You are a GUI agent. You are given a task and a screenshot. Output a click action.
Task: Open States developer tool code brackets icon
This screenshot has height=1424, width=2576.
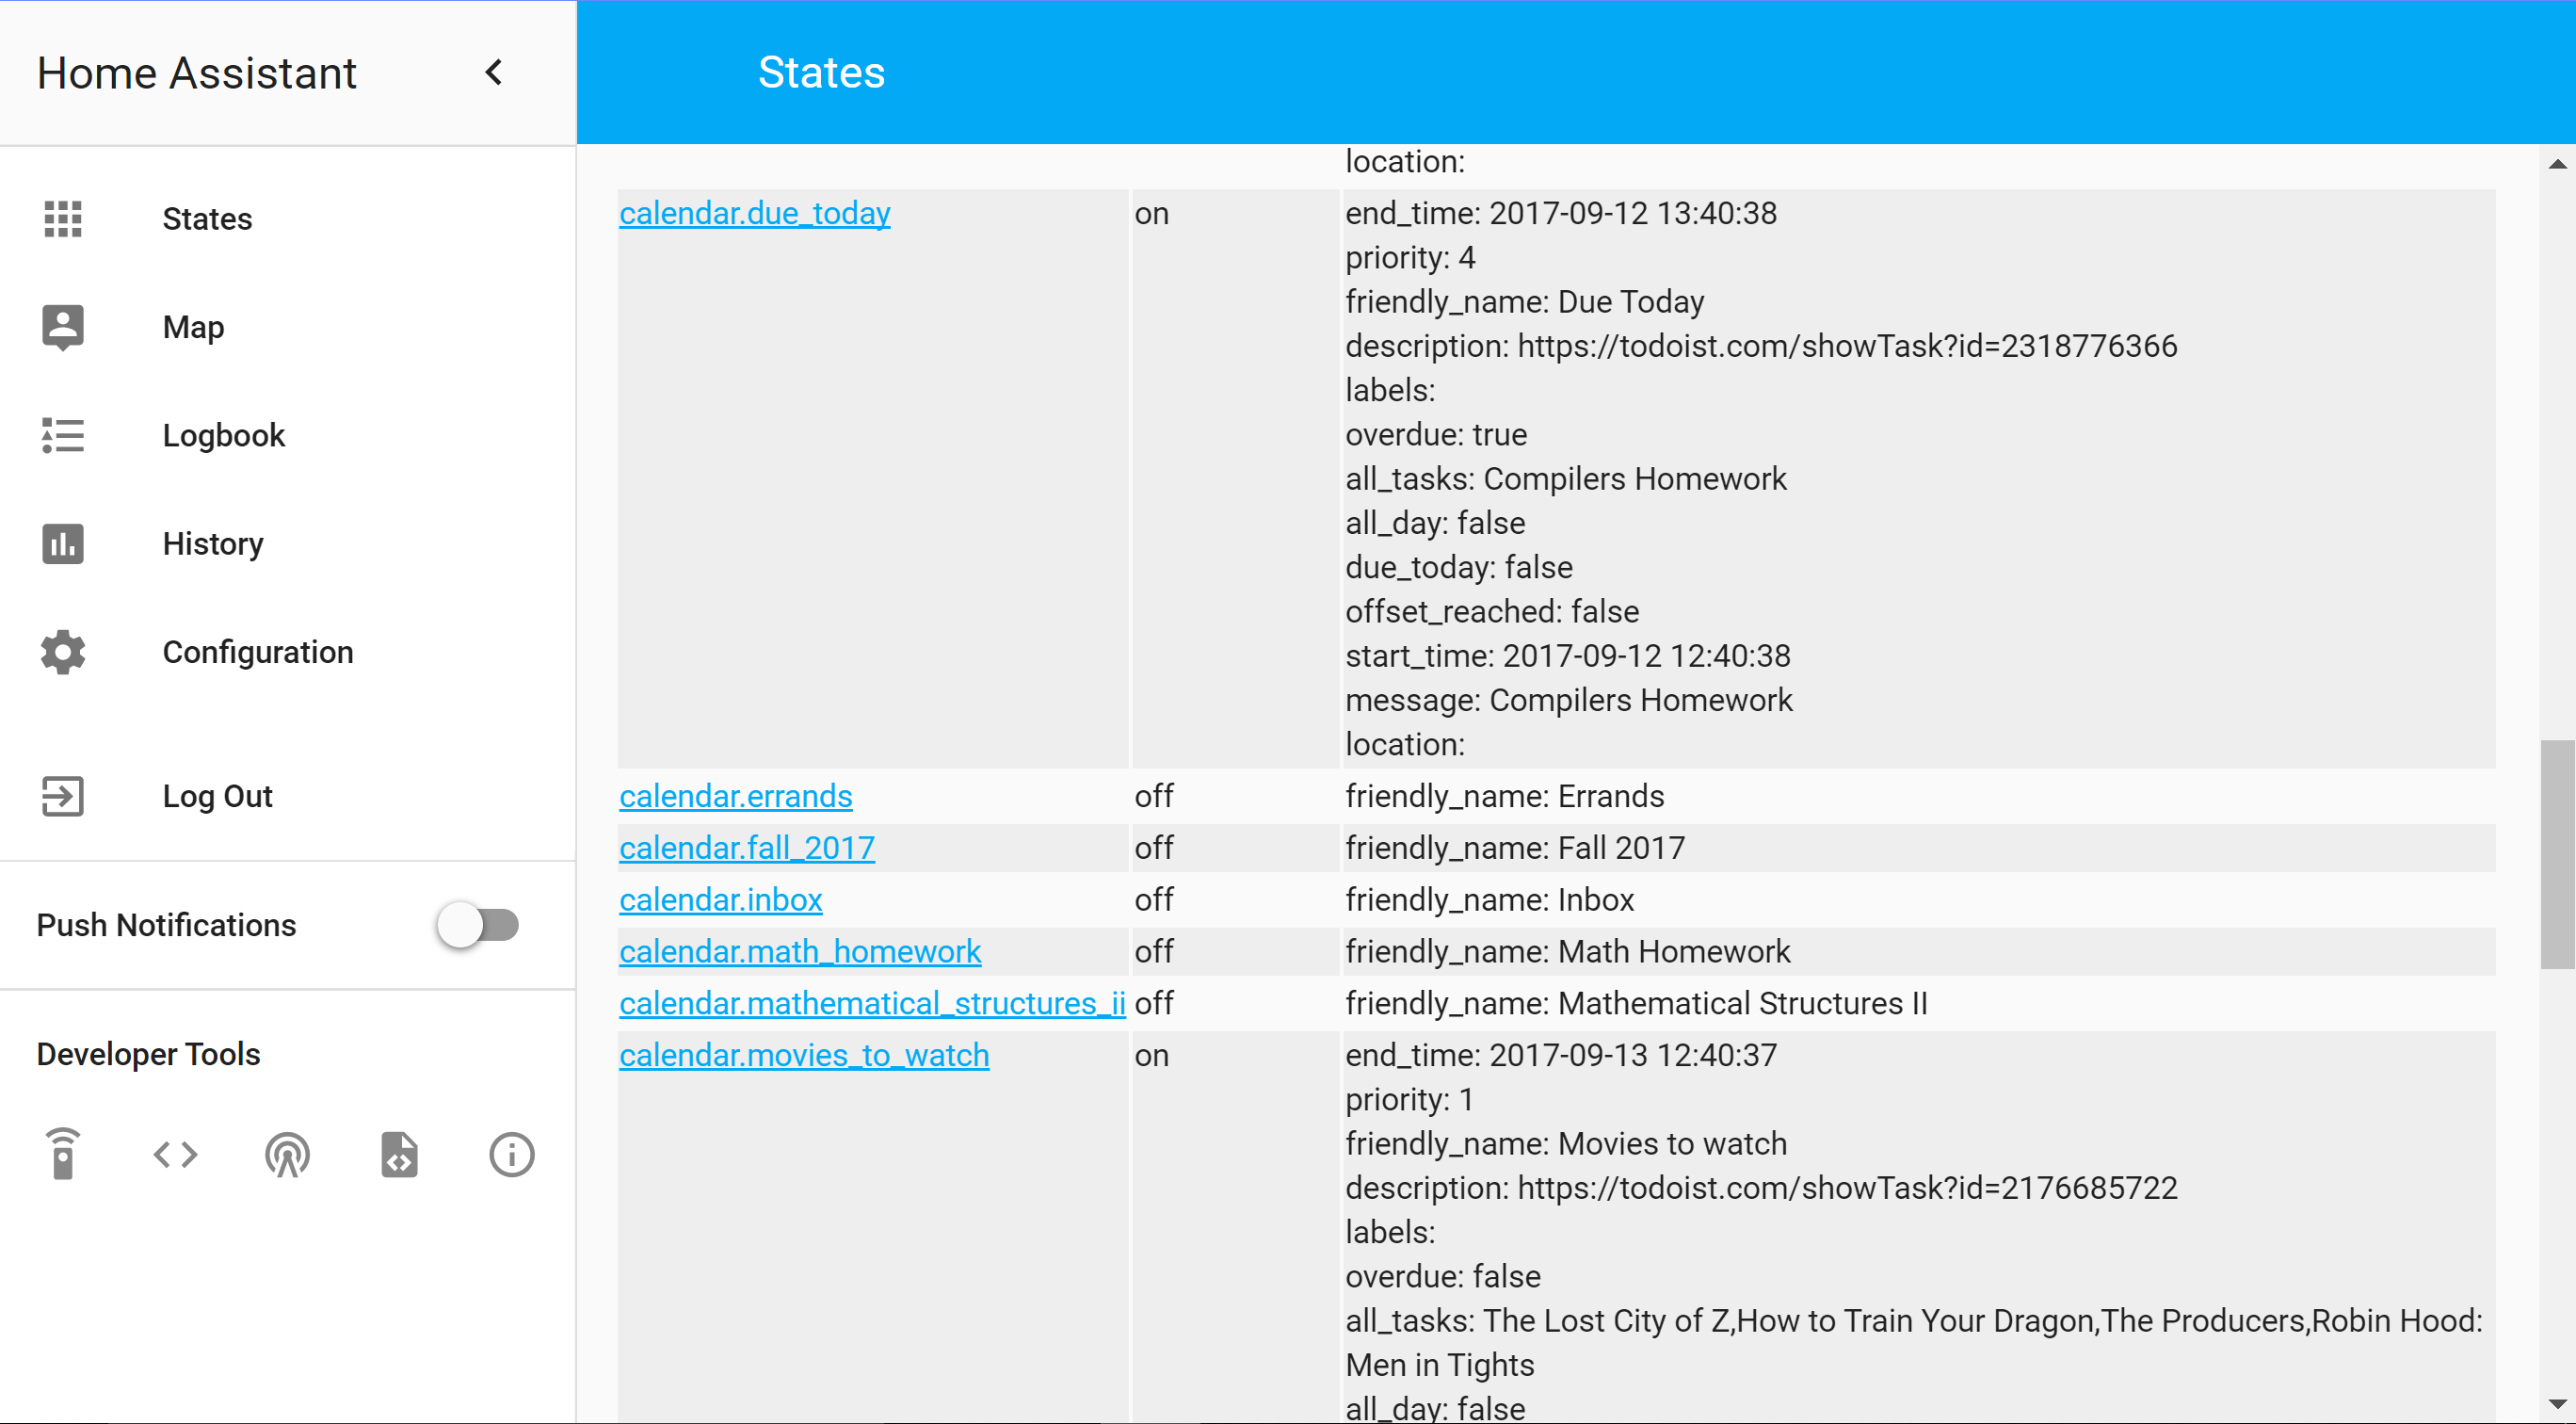coord(175,1154)
